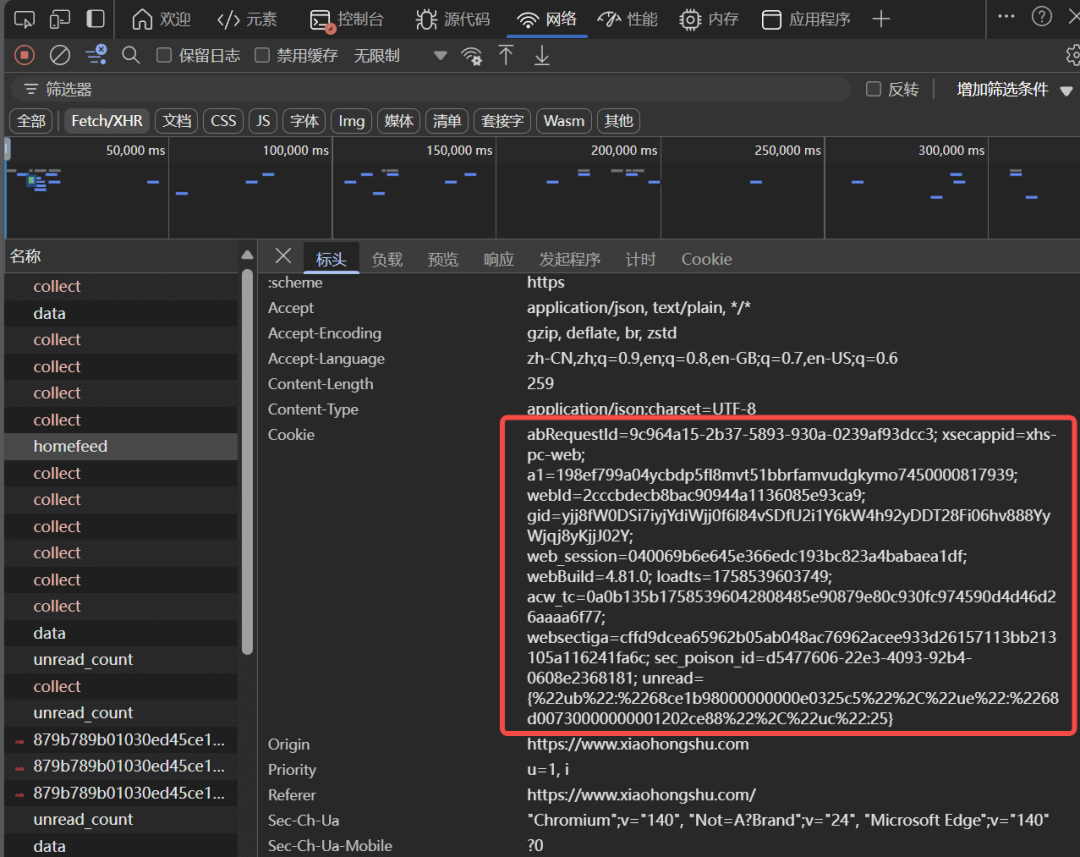
Task: Enable the 保留日志 checkbox
Action: click(x=165, y=56)
